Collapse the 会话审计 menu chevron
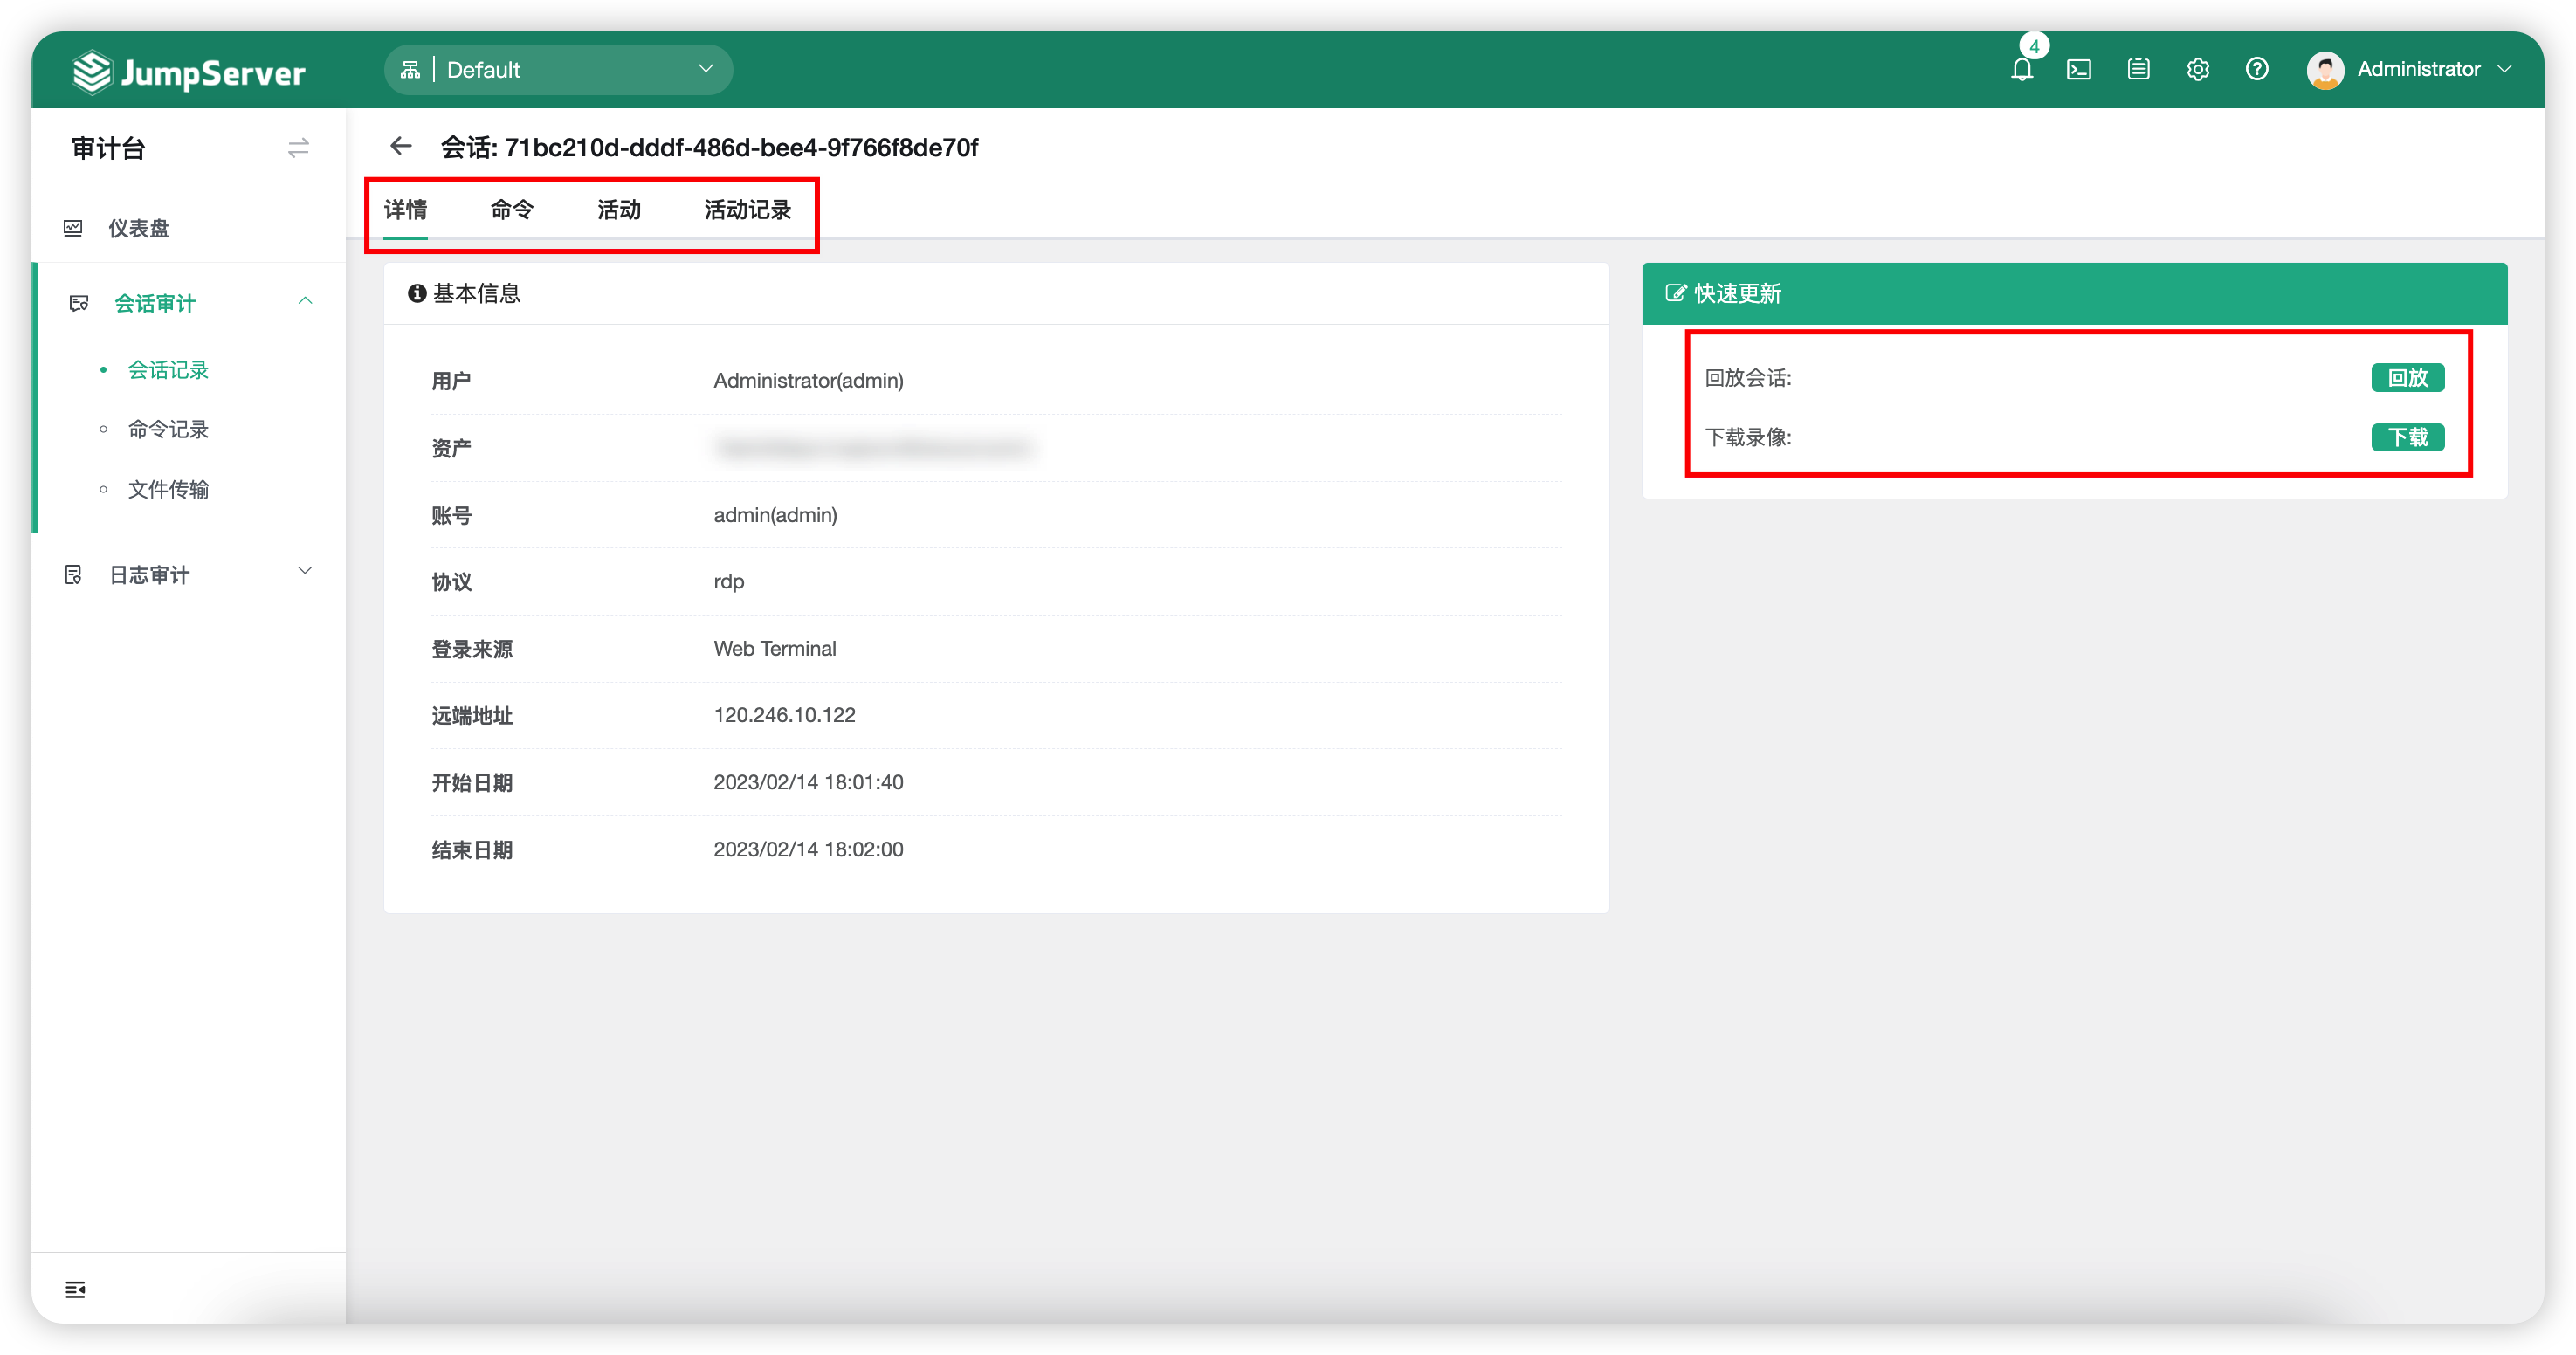 [305, 301]
